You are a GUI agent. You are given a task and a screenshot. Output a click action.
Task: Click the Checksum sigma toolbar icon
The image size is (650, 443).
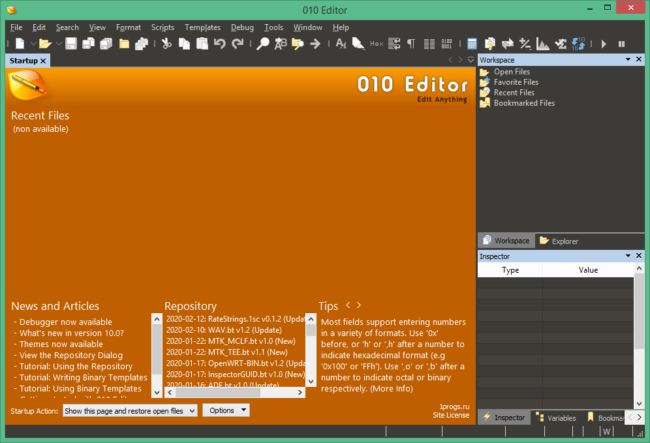(560, 44)
